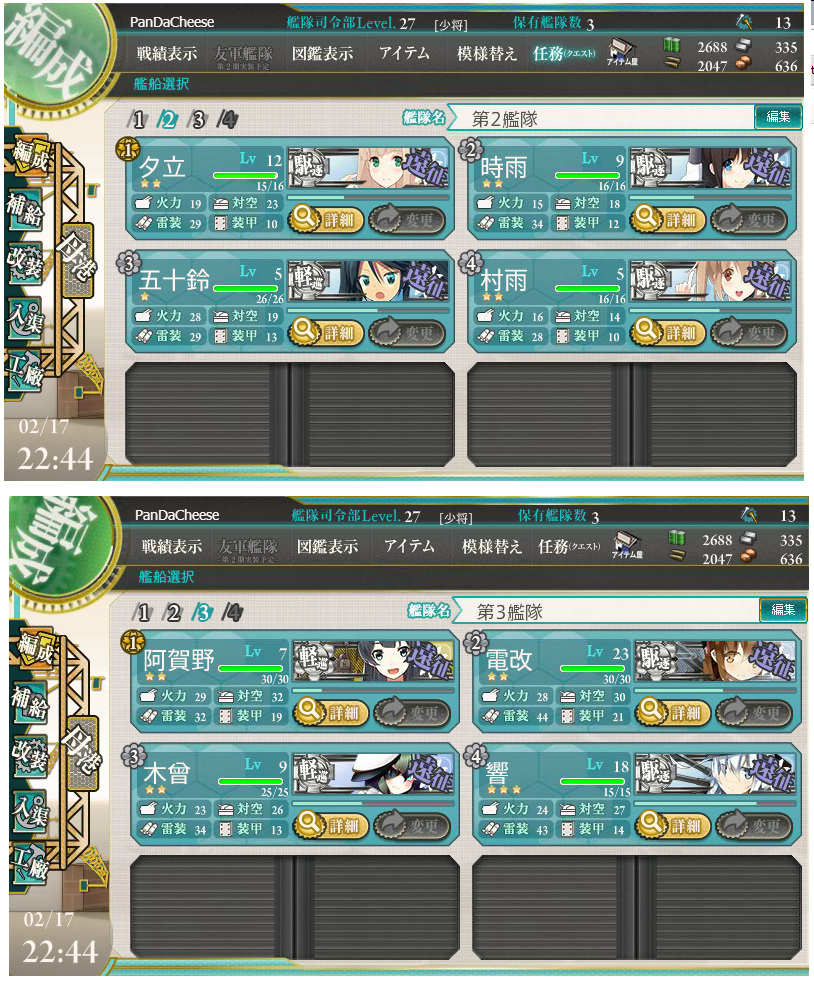Click the 第2艦隊 fleet name field
The height and width of the screenshot is (984, 814).
(602, 118)
